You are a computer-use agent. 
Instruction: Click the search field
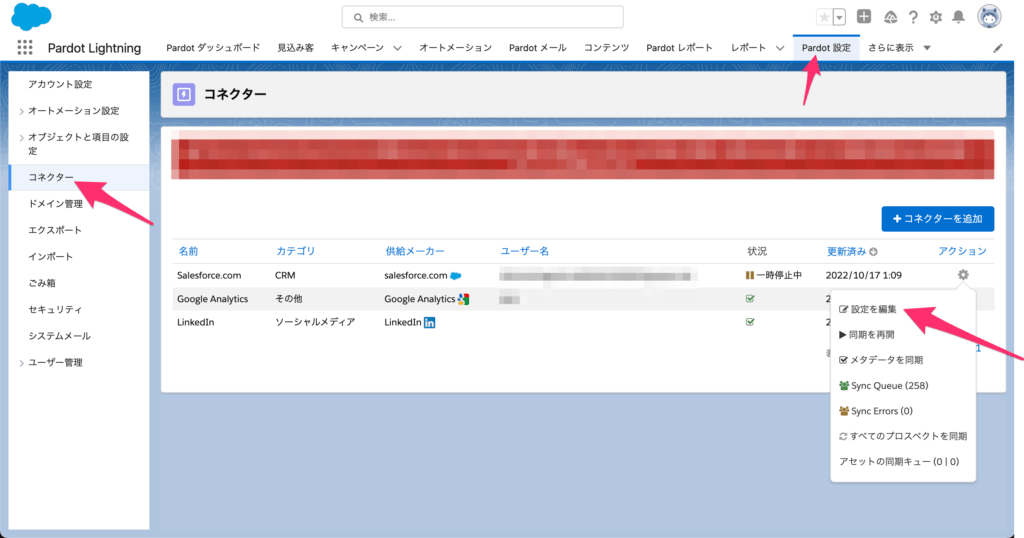coord(483,17)
